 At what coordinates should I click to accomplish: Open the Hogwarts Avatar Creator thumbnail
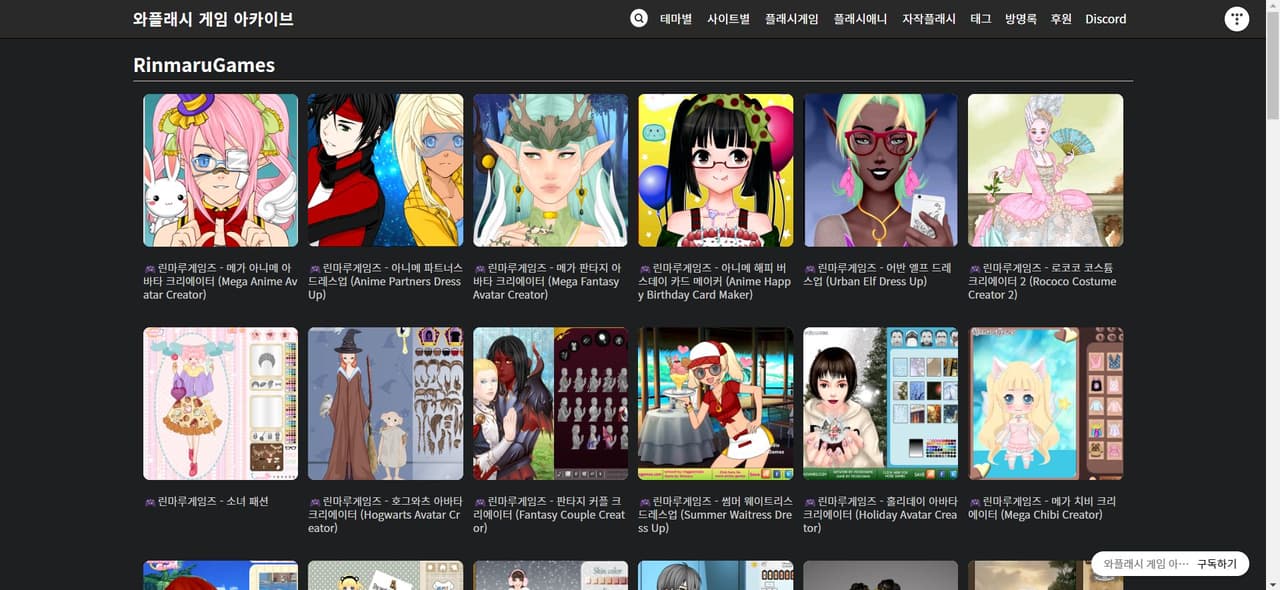(385, 403)
